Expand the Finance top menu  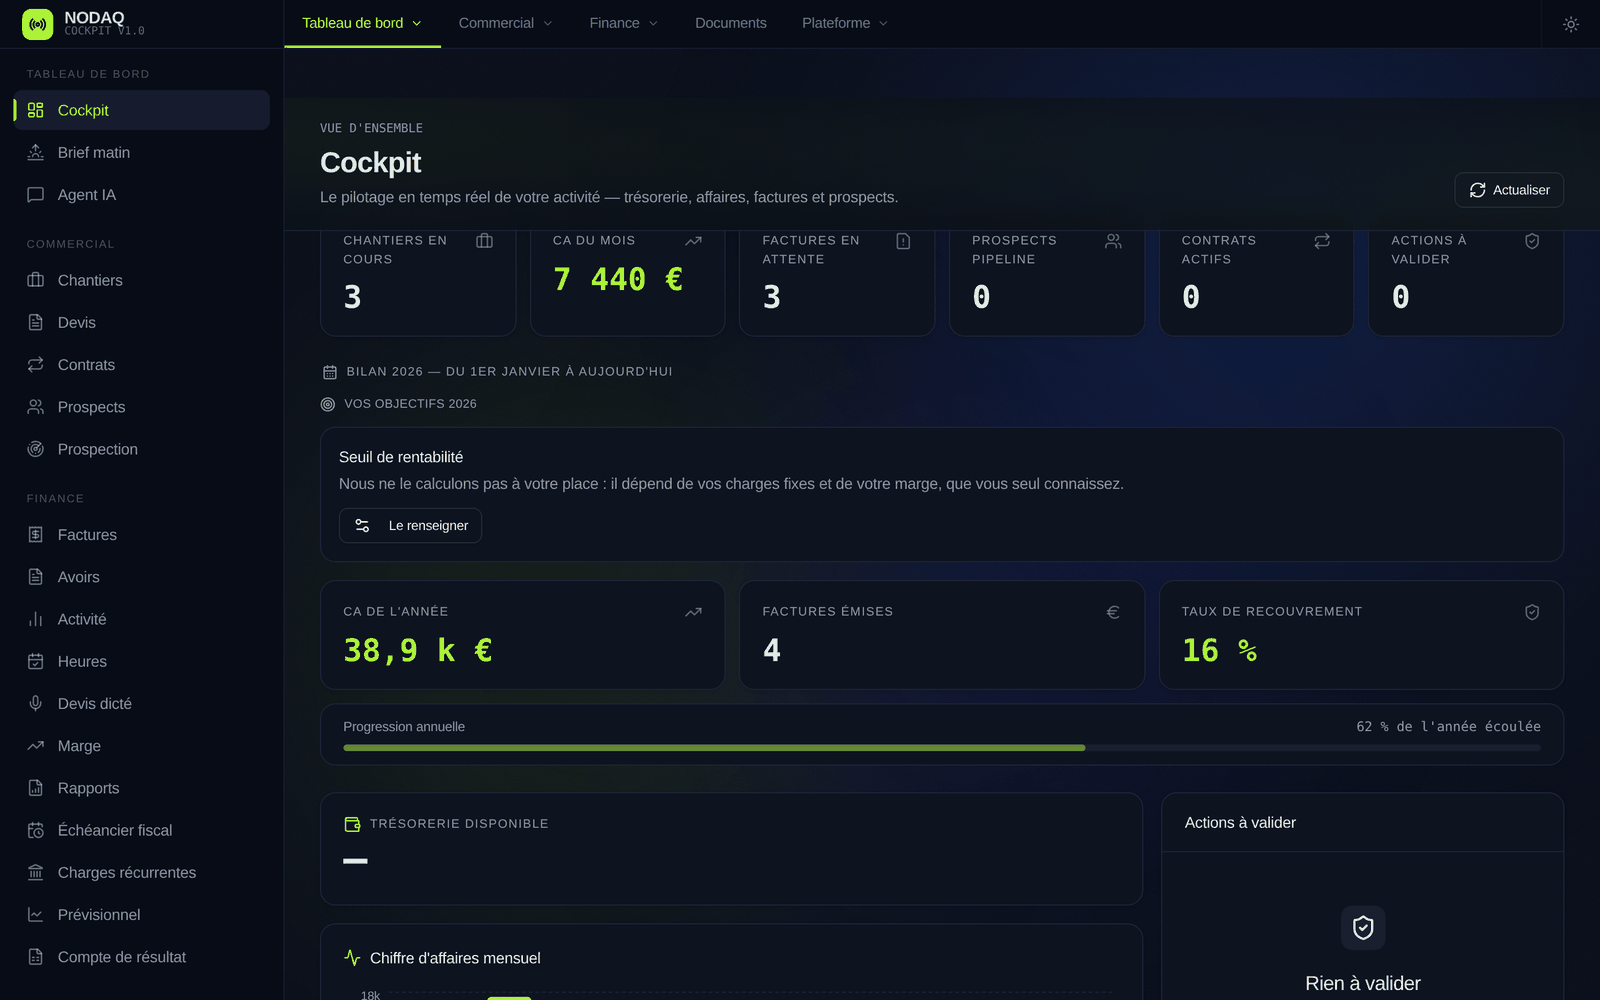click(623, 23)
